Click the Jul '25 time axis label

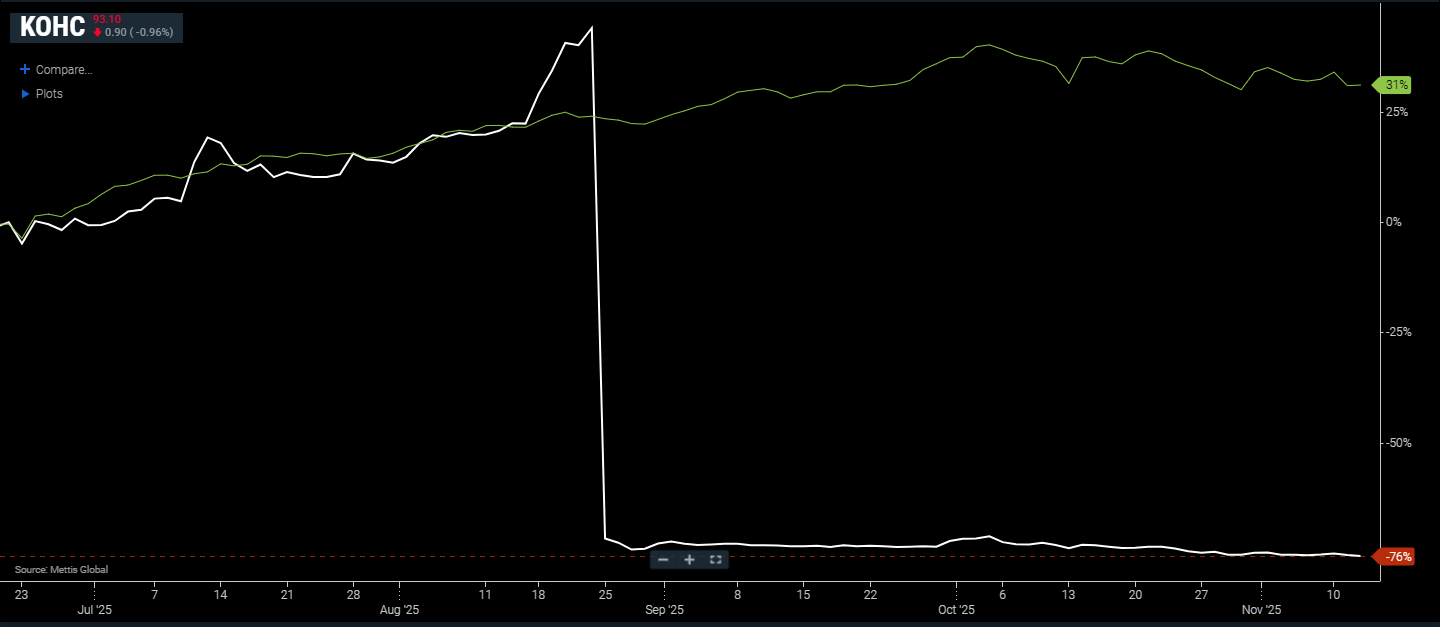pyautogui.click(x=93, y=609)
